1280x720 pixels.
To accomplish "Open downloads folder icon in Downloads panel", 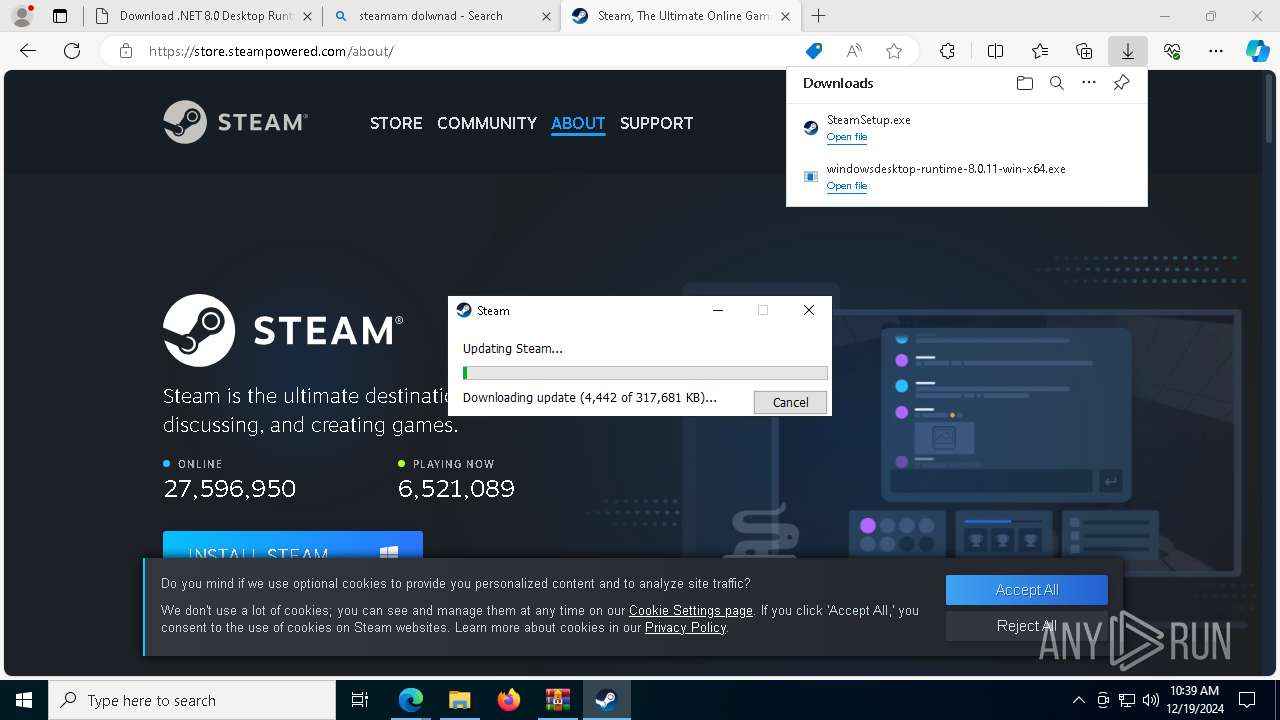I will tap(1024, 83).
